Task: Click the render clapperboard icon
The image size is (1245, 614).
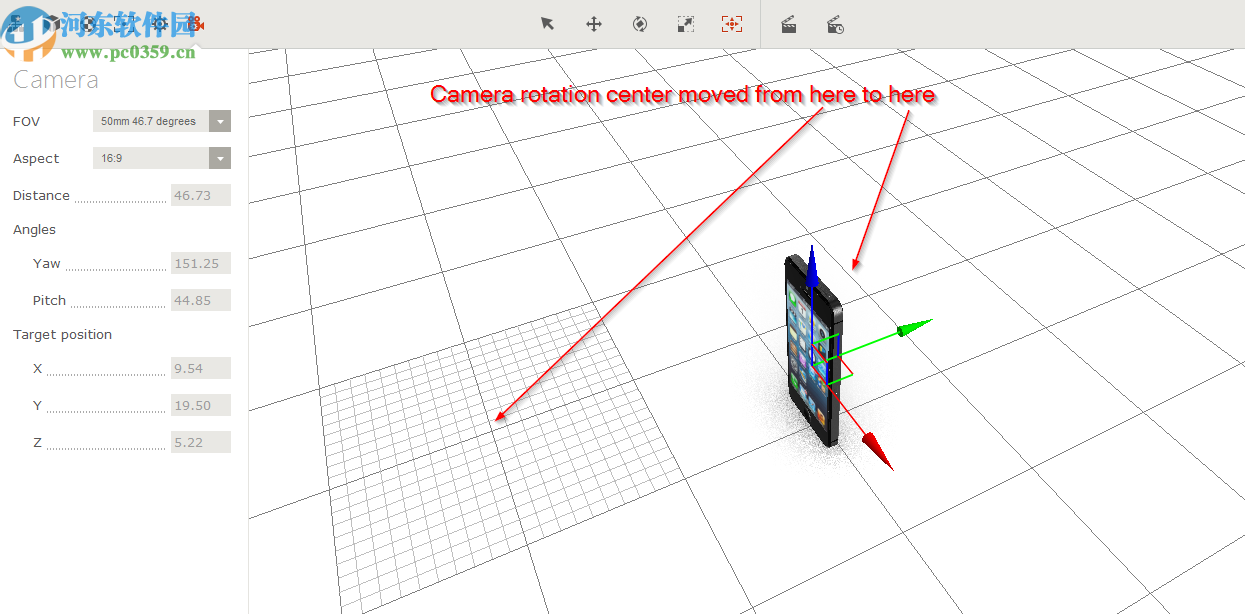Action: pos(788,24)
